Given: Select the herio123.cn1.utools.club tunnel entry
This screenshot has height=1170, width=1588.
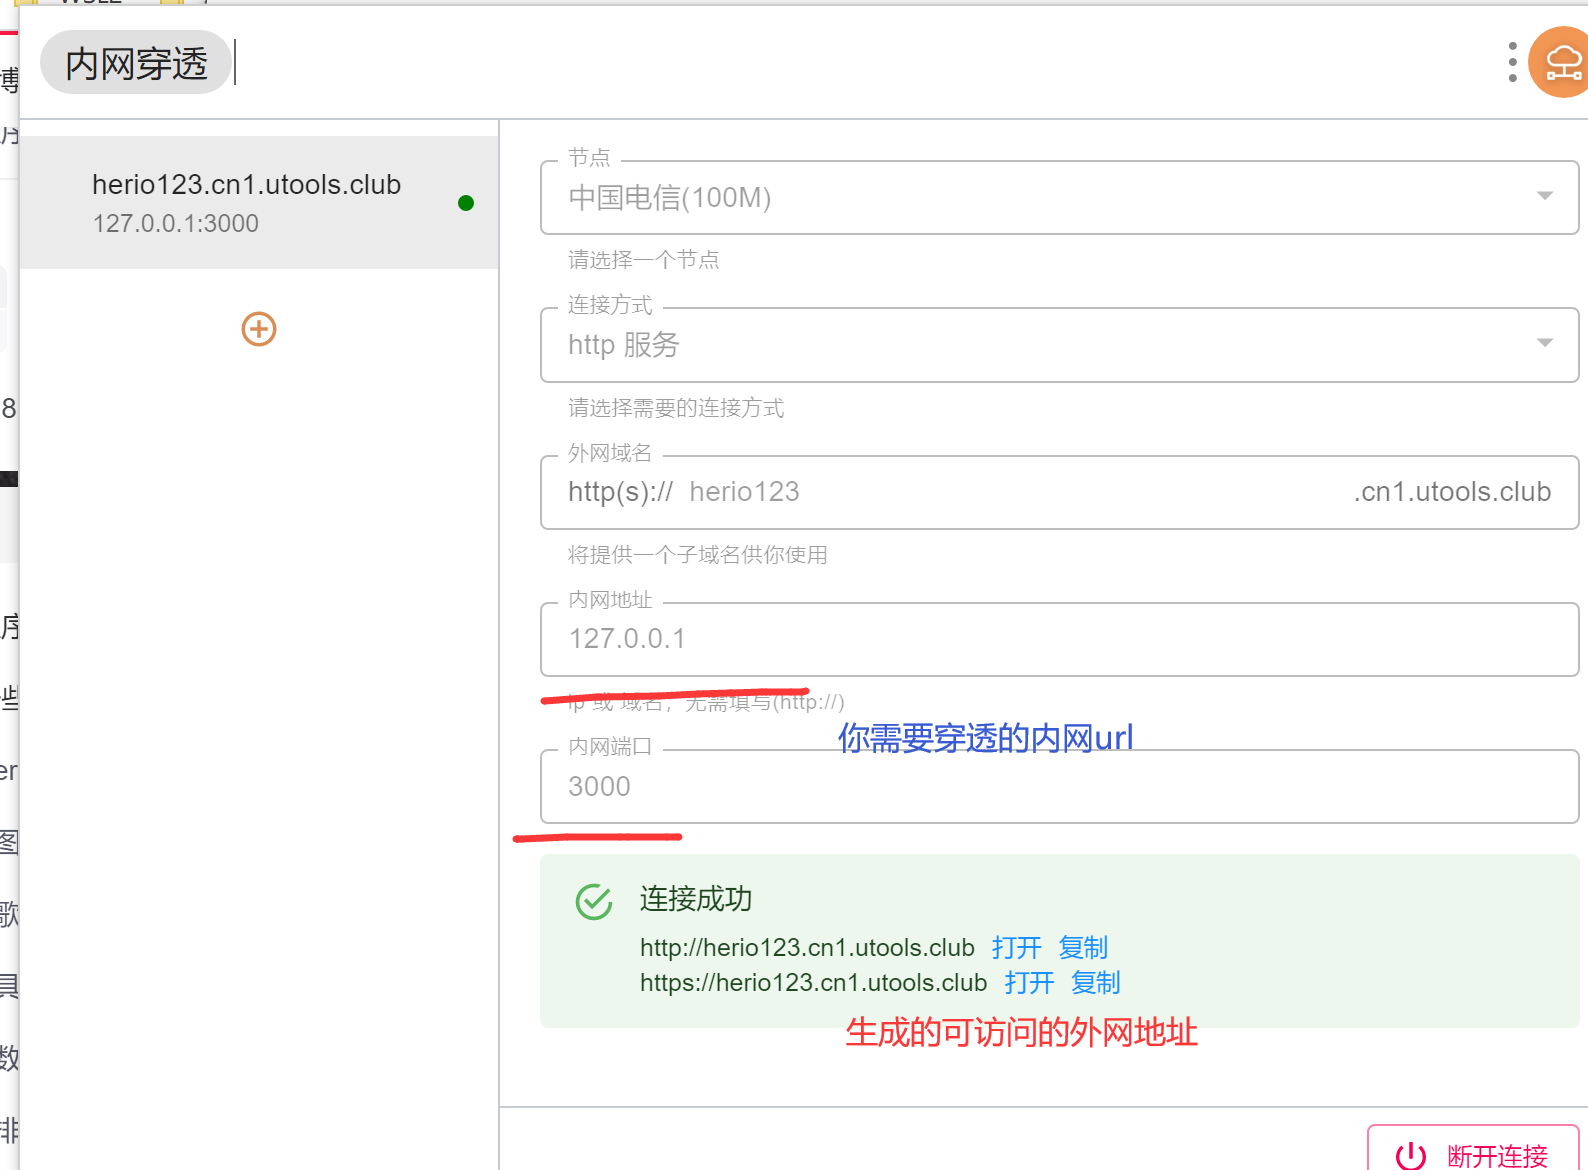Looking at the screenshot, I should pyautogui.click(x=259, y=203).
